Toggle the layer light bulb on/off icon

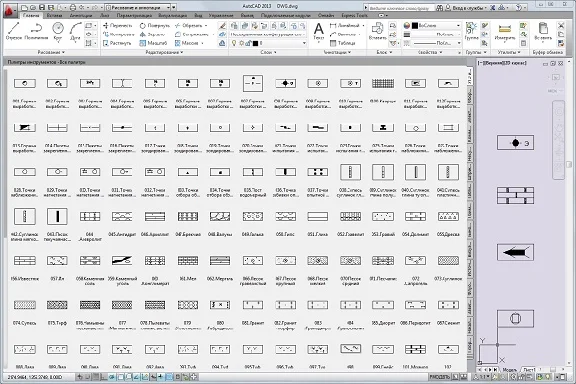(234, 43)
